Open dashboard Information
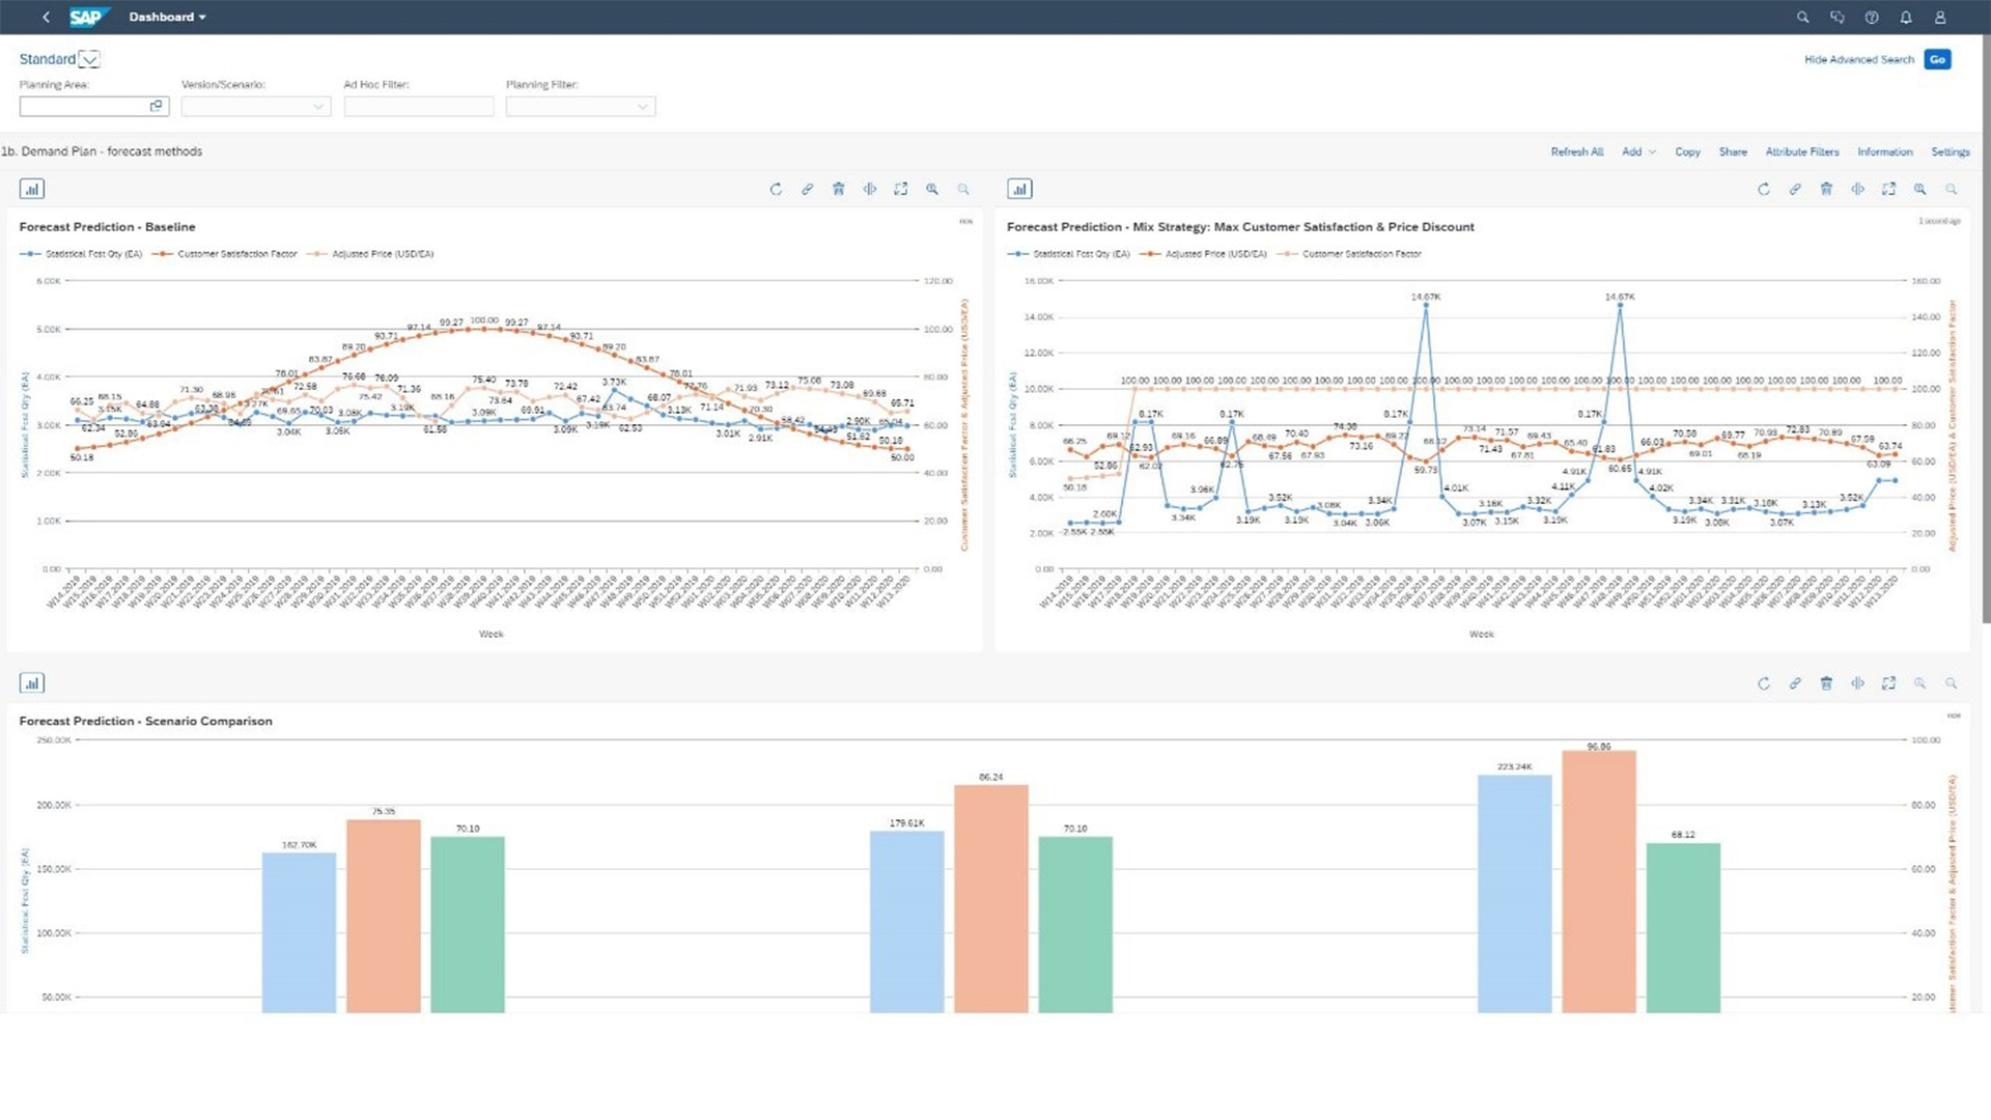The image size is (1991, 1120). click(1885, 152)
